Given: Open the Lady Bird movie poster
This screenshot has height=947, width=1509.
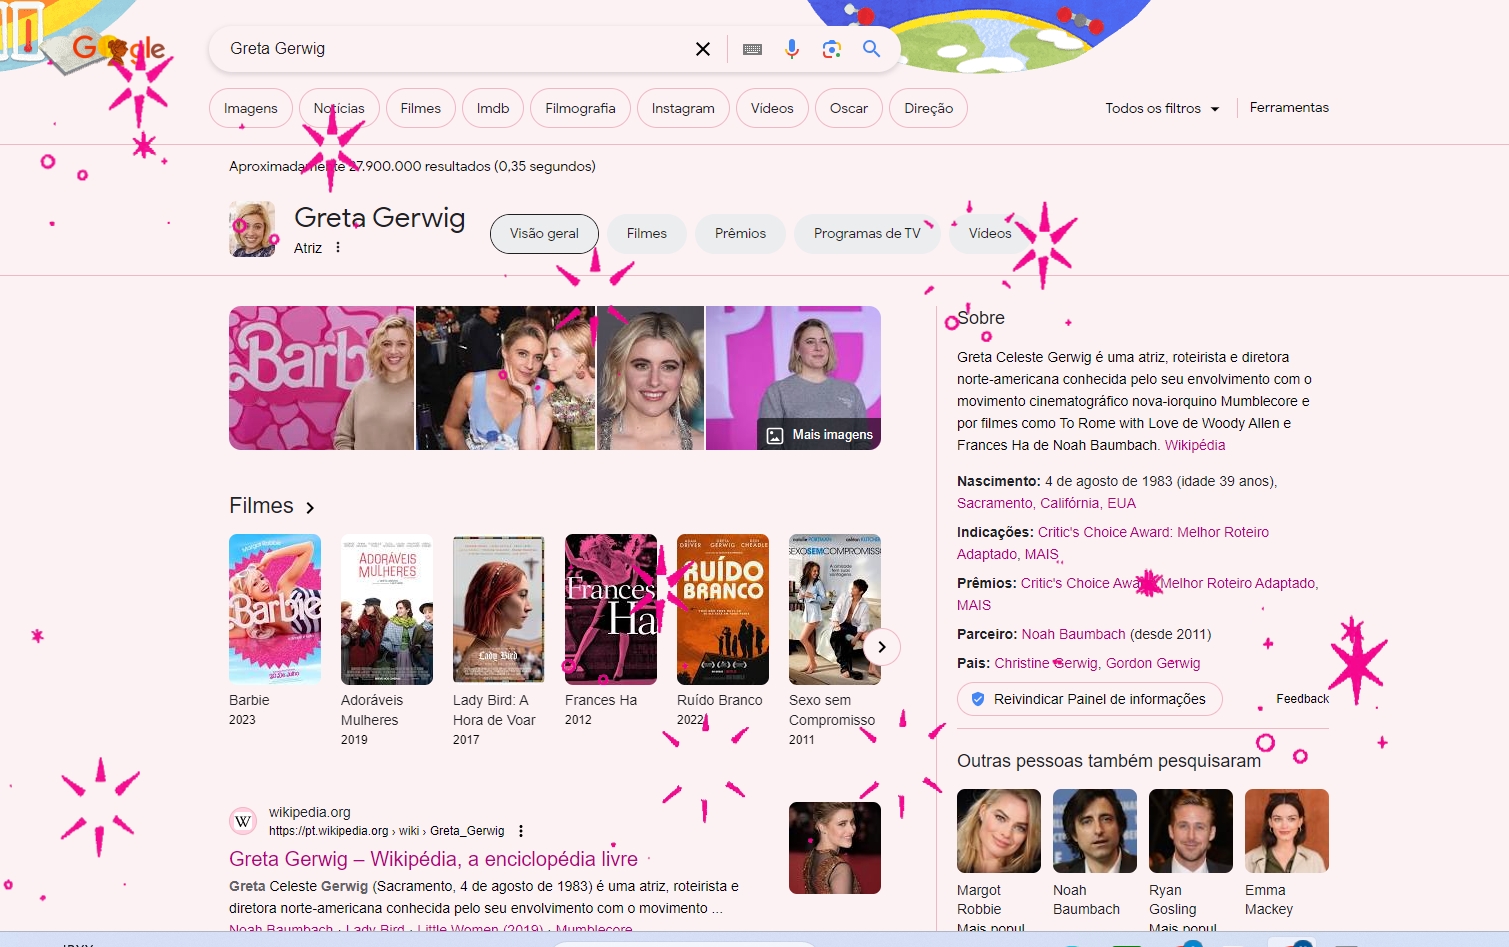Looking at the screenshot, I should click(x=499, y=609).
